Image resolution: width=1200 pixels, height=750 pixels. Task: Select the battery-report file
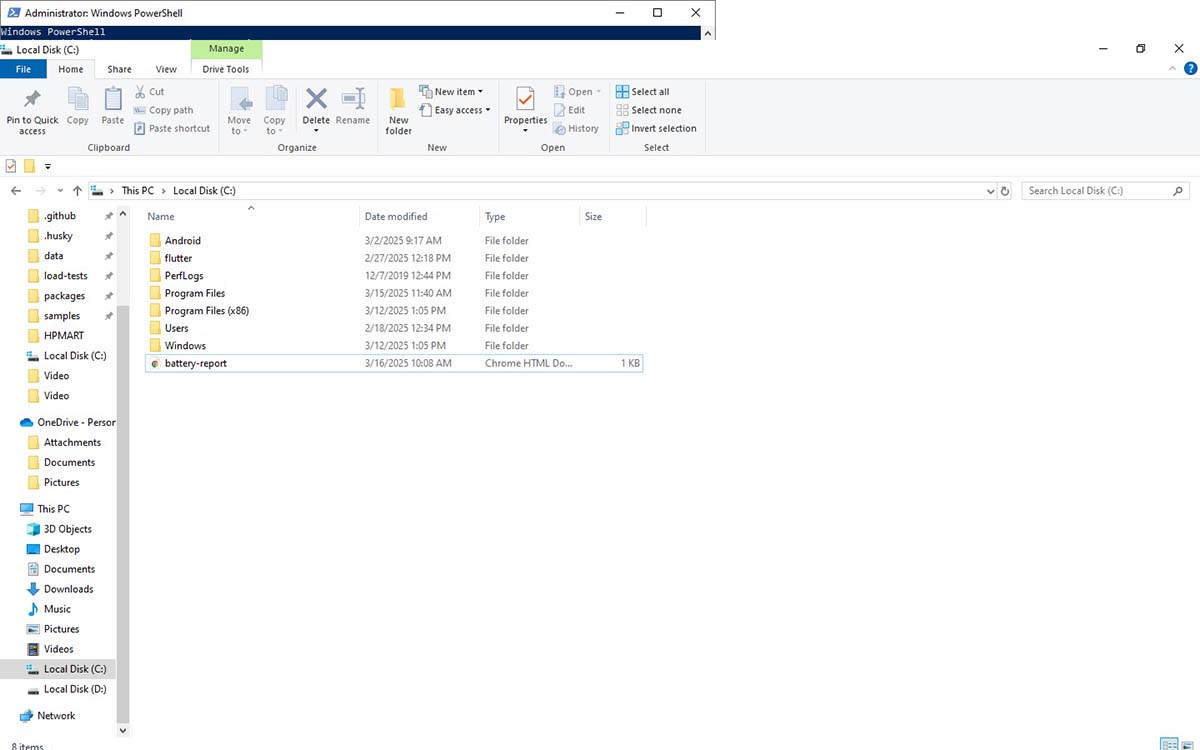[394, 363]
